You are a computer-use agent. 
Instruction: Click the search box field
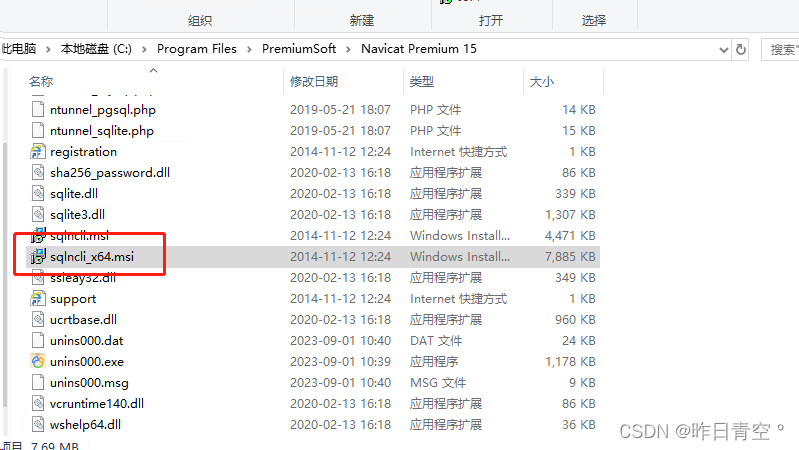pos(780,49)
